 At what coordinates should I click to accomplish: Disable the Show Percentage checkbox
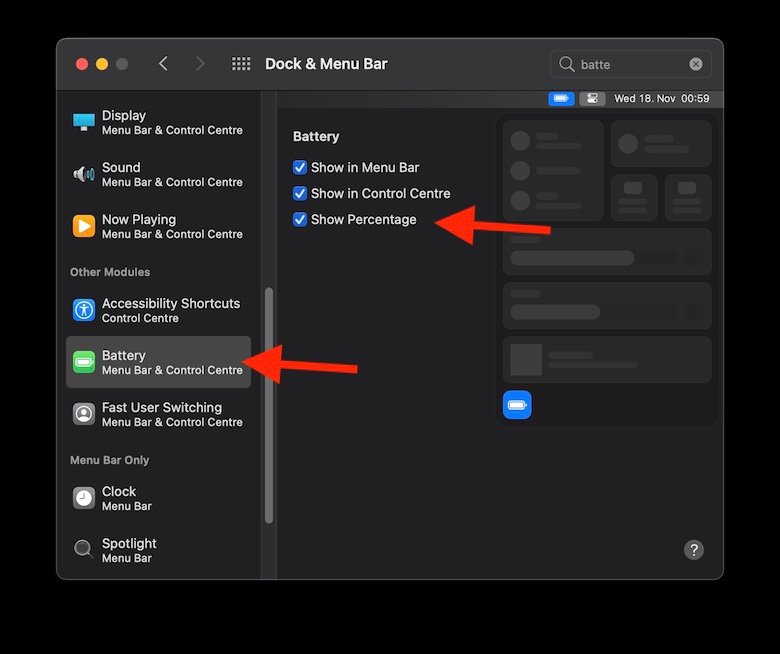(300, 220)
